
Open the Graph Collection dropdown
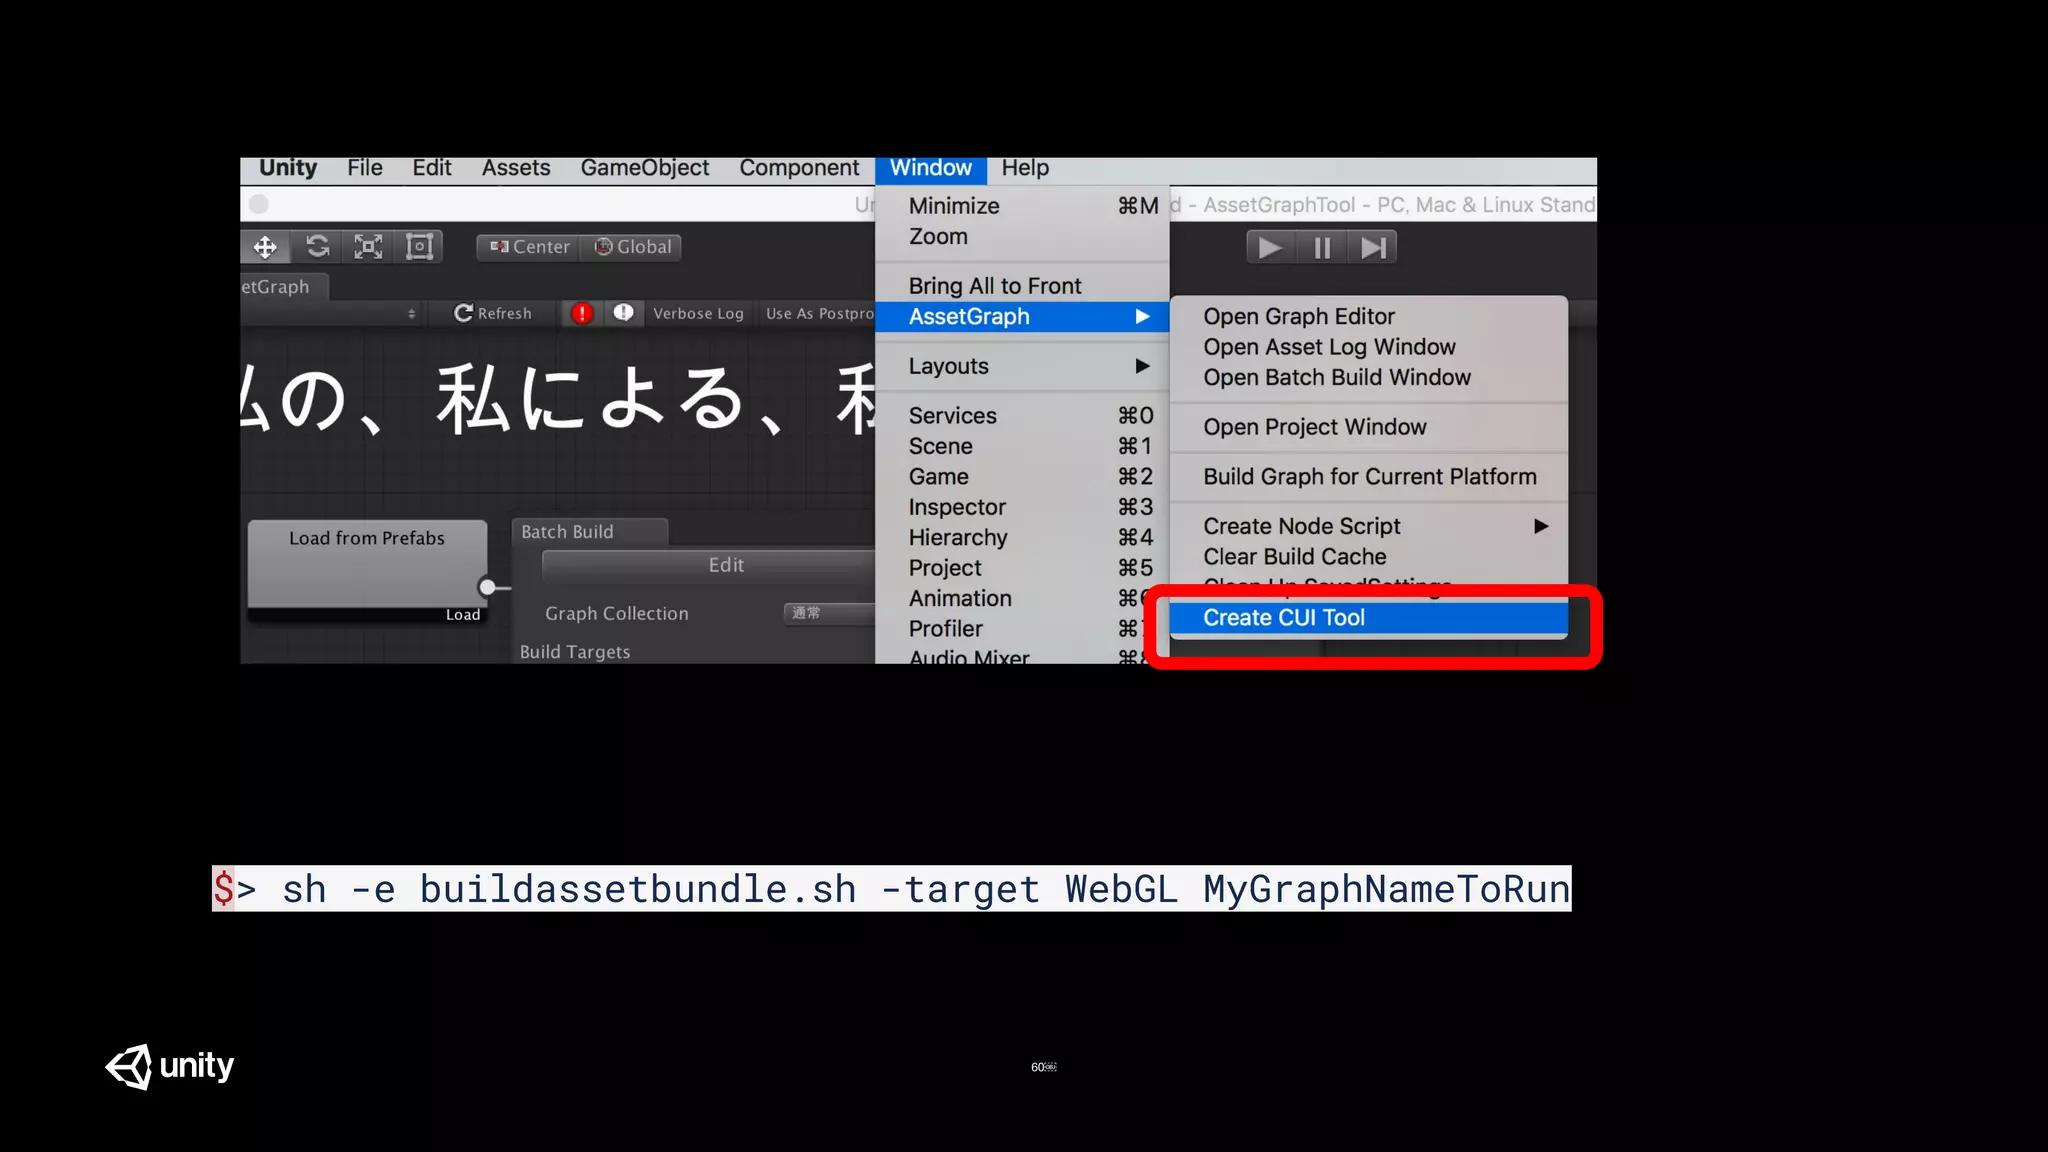pyautogui.click(x=829, y=613)
